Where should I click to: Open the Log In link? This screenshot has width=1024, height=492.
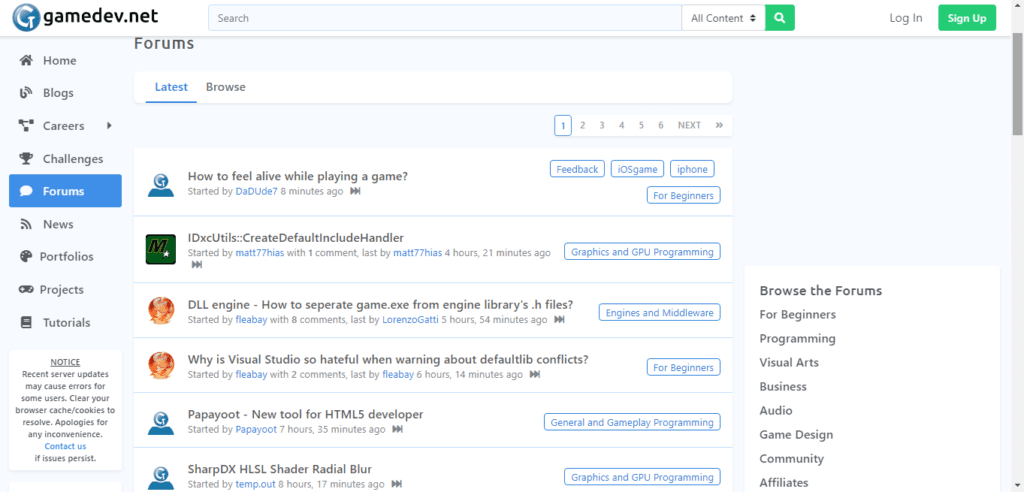pyautogui.click(x=905, y=18)
